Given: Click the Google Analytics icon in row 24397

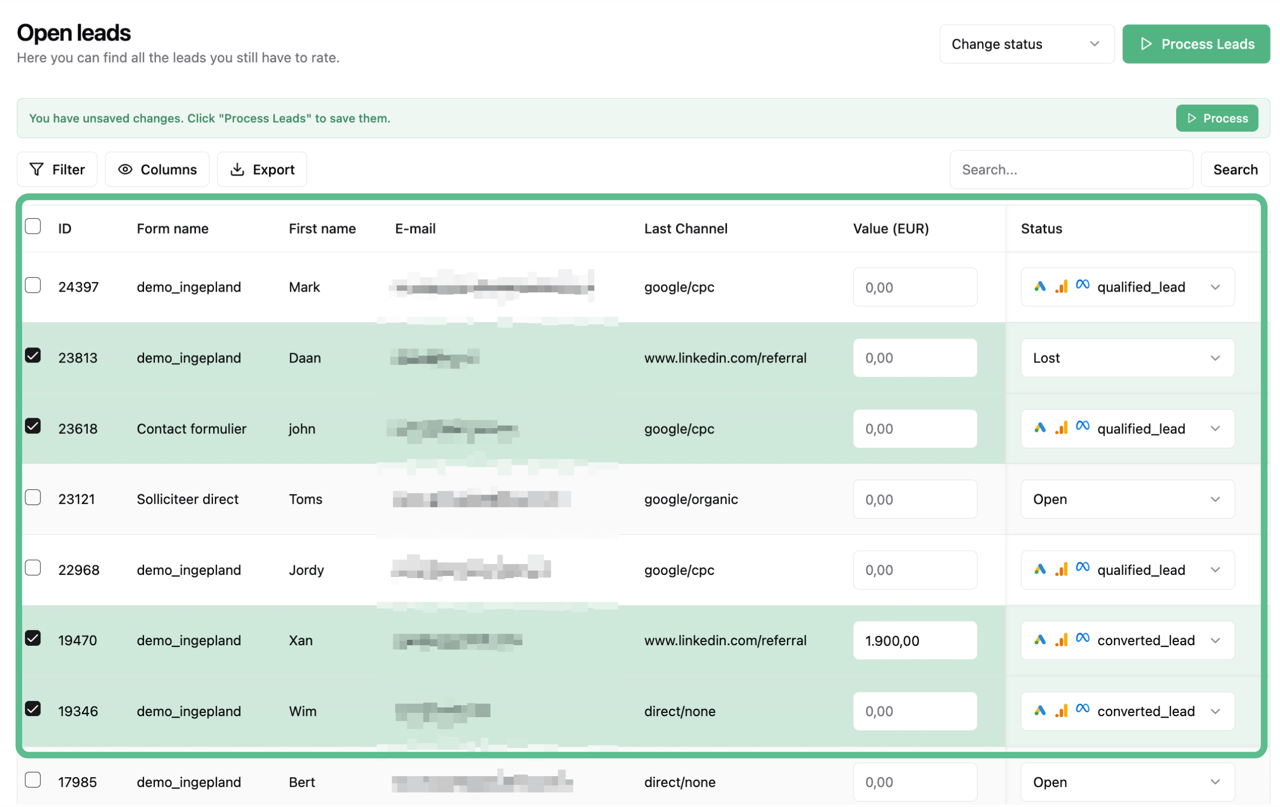Looking at the screenshot, I should pyautogui.click(x=1061, y=287).
